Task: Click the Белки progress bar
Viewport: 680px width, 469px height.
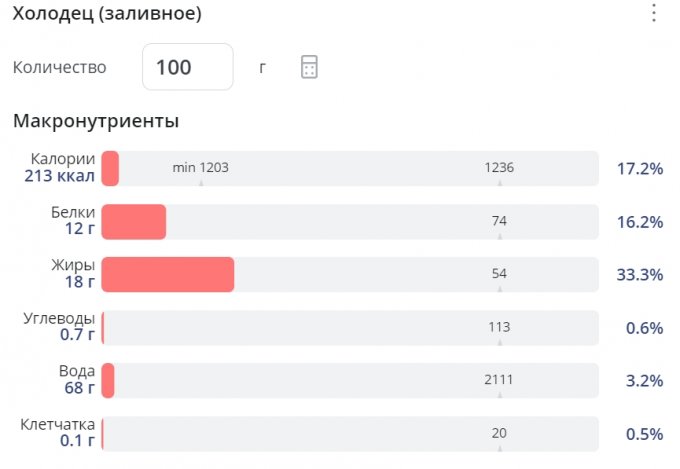Action: [134, 221]
